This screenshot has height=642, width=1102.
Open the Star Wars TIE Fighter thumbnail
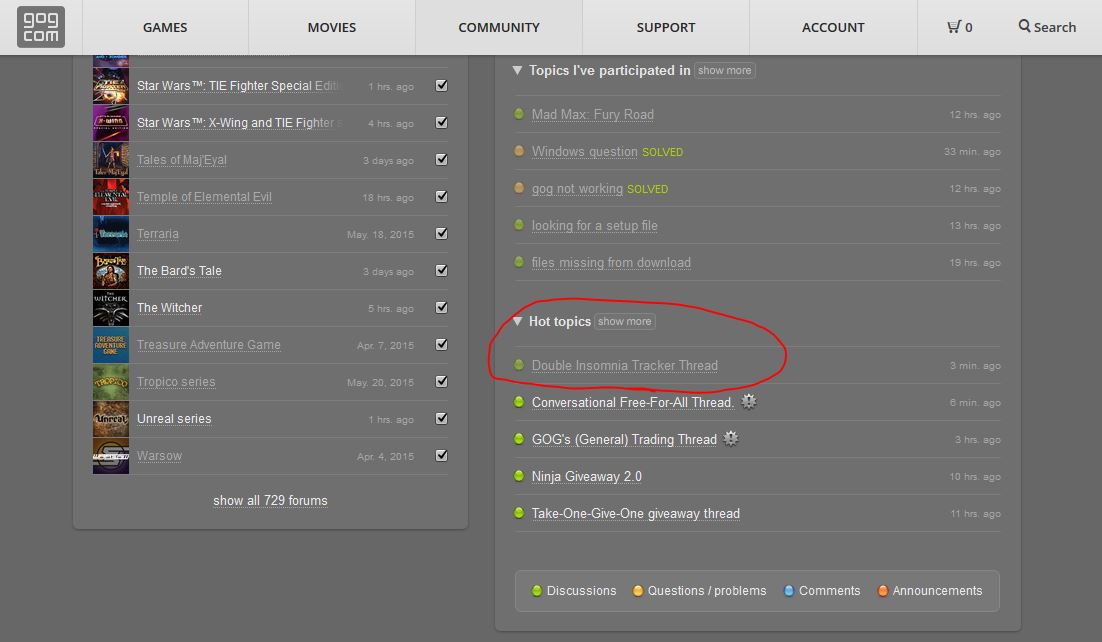click(x=111, y=86)
